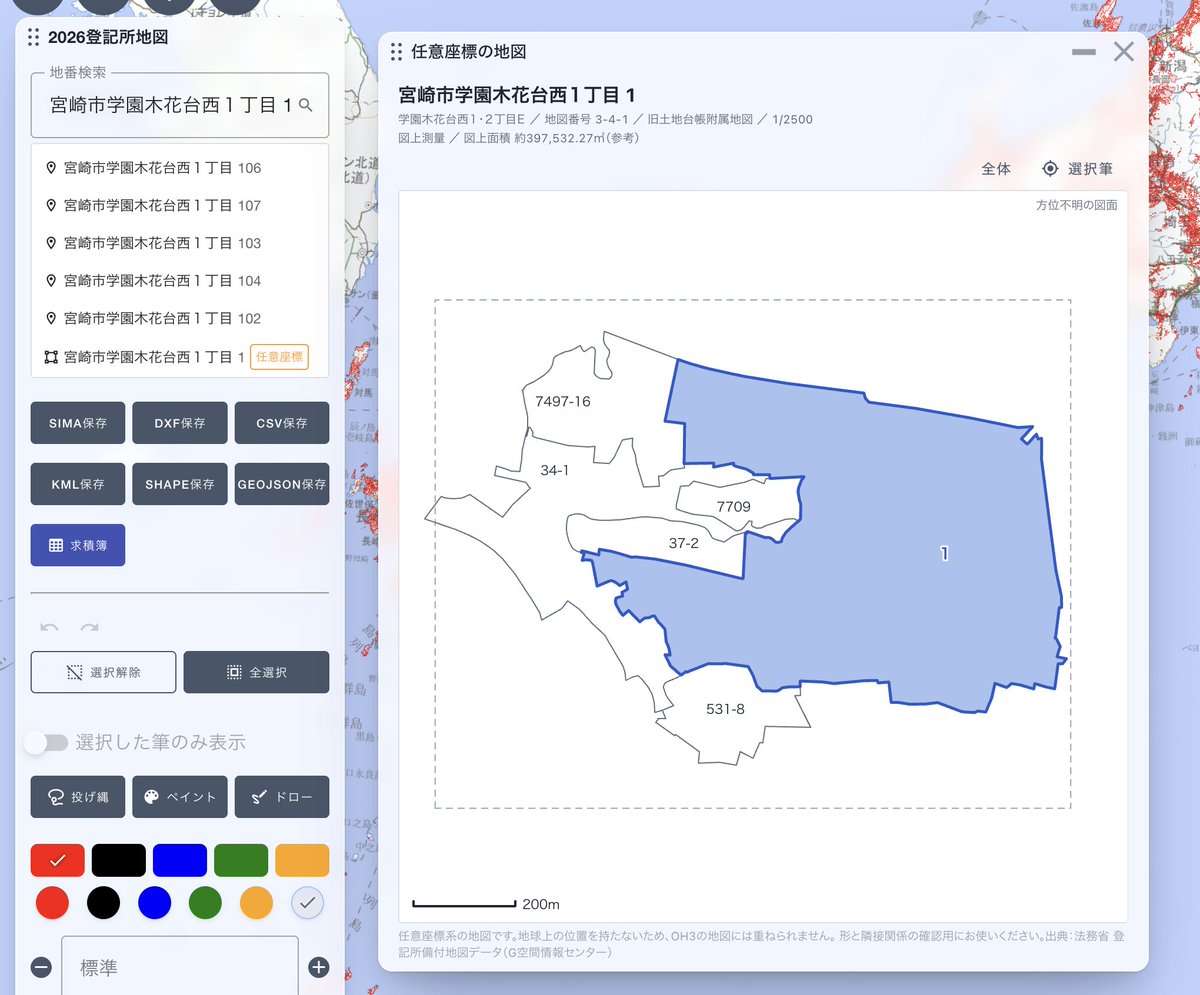Click the 地番検索 input field
1200x995 pixels.
180,105
